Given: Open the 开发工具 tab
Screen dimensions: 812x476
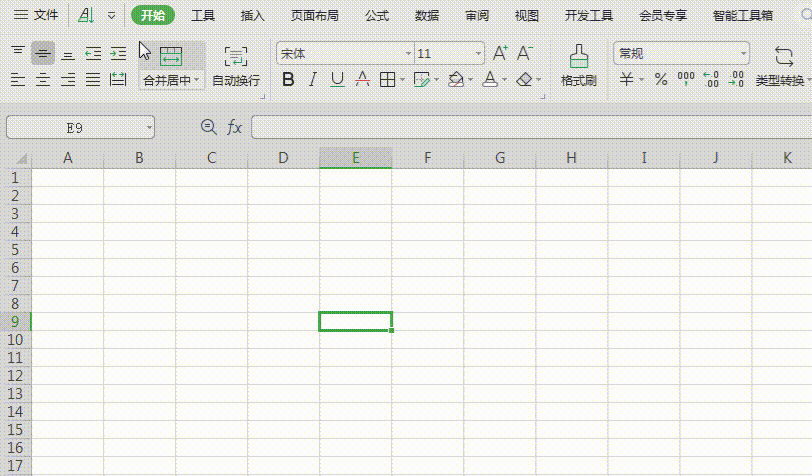Looking at the screenshot, I should click(589, 16).
